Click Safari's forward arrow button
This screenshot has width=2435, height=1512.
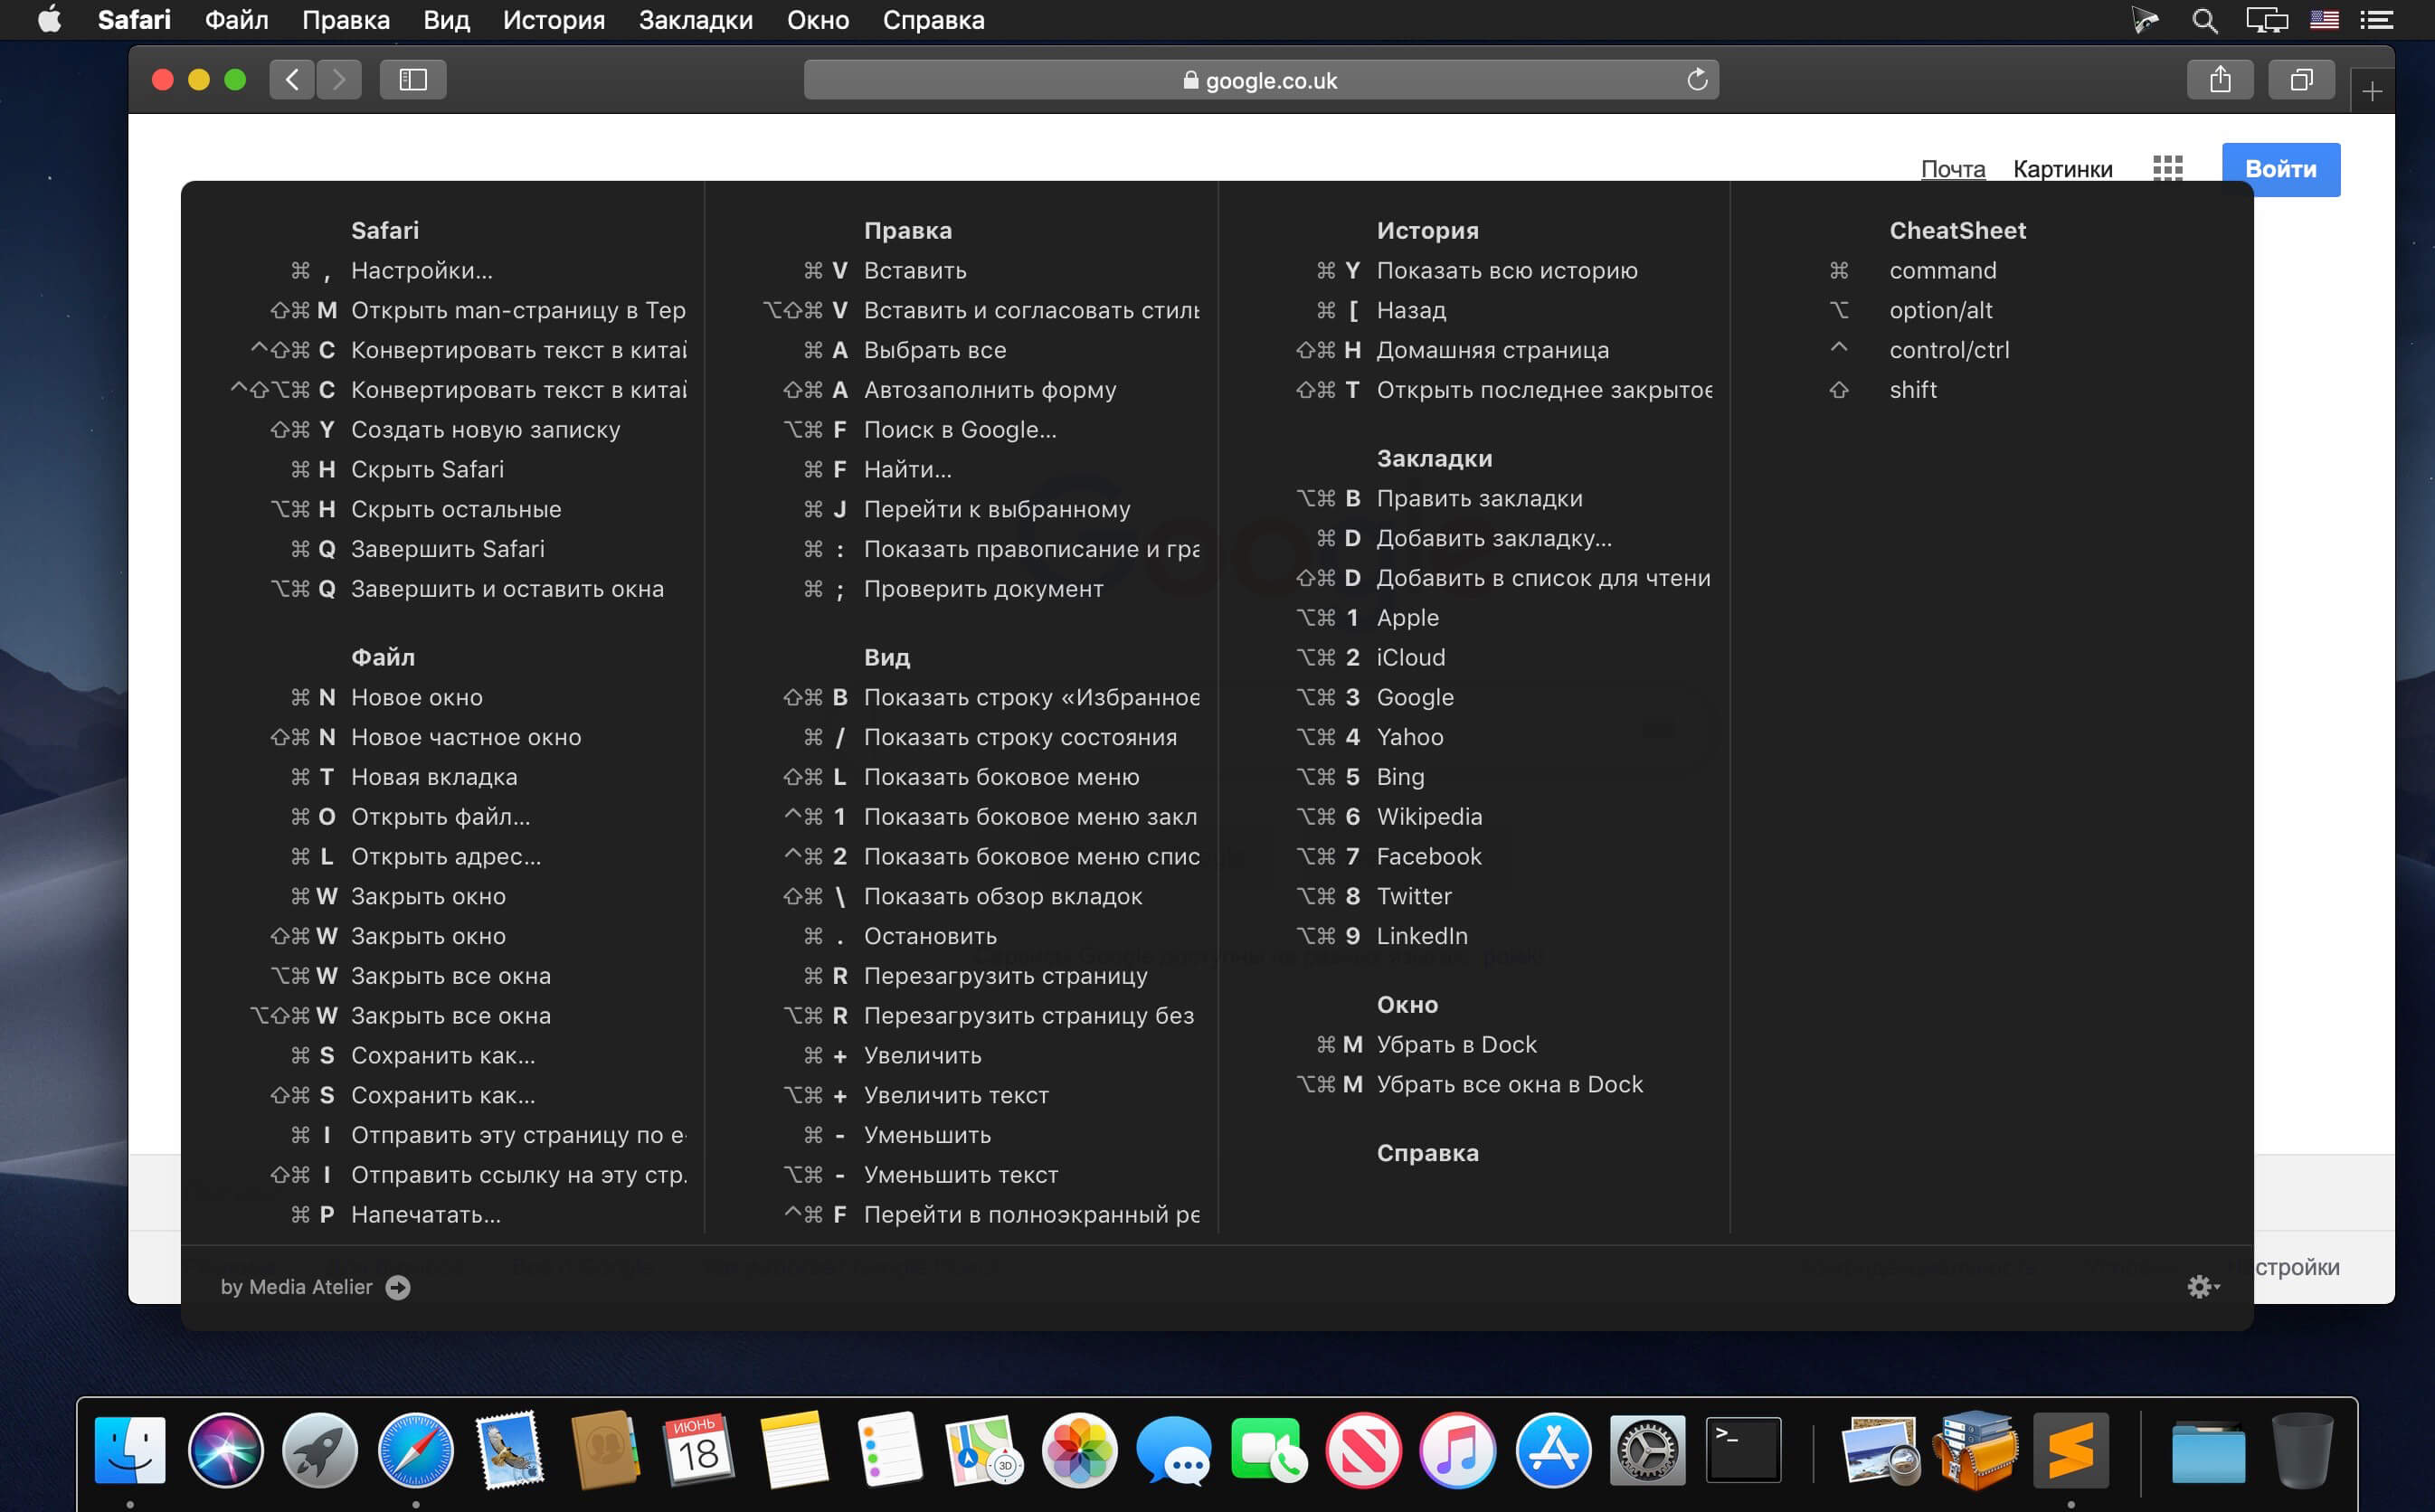pyautogui.click(x=339, y=80)
